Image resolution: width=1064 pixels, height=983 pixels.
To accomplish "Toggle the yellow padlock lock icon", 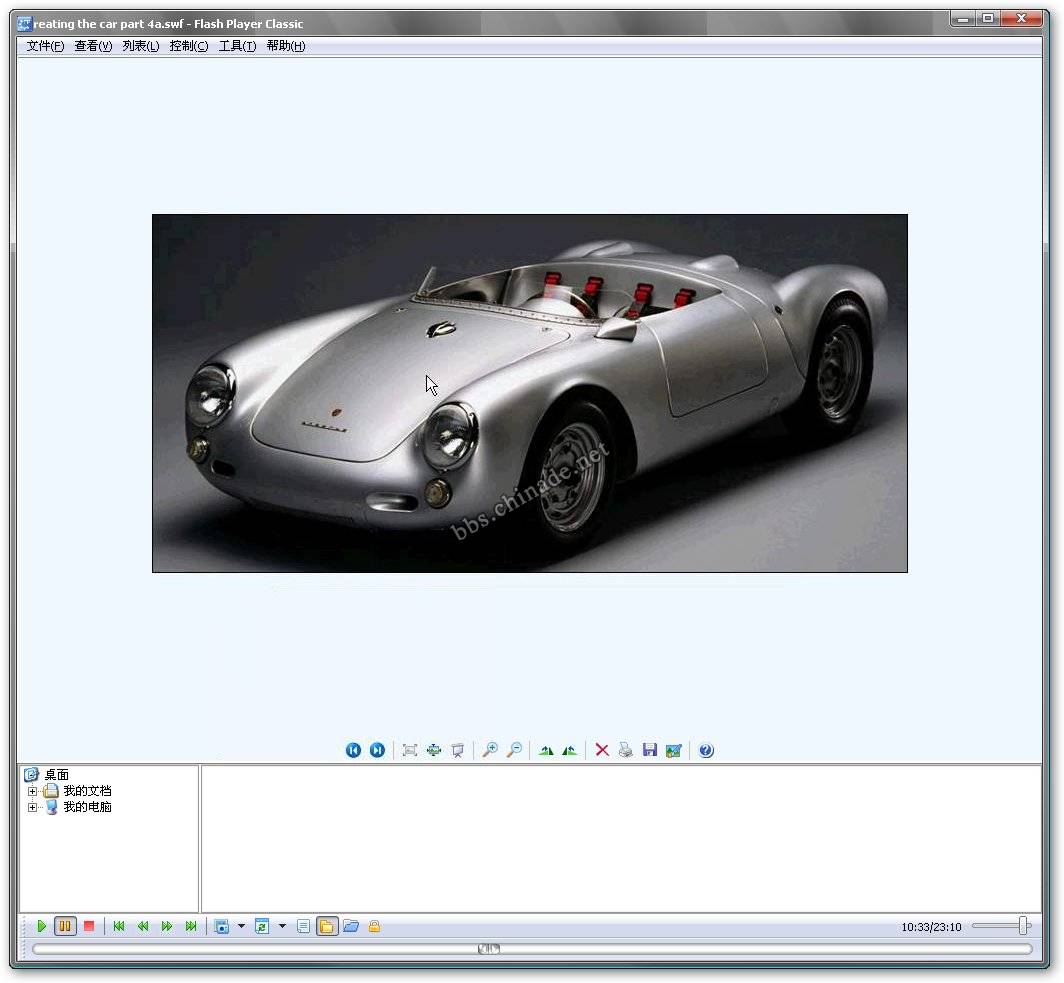I will click(374, 927).
